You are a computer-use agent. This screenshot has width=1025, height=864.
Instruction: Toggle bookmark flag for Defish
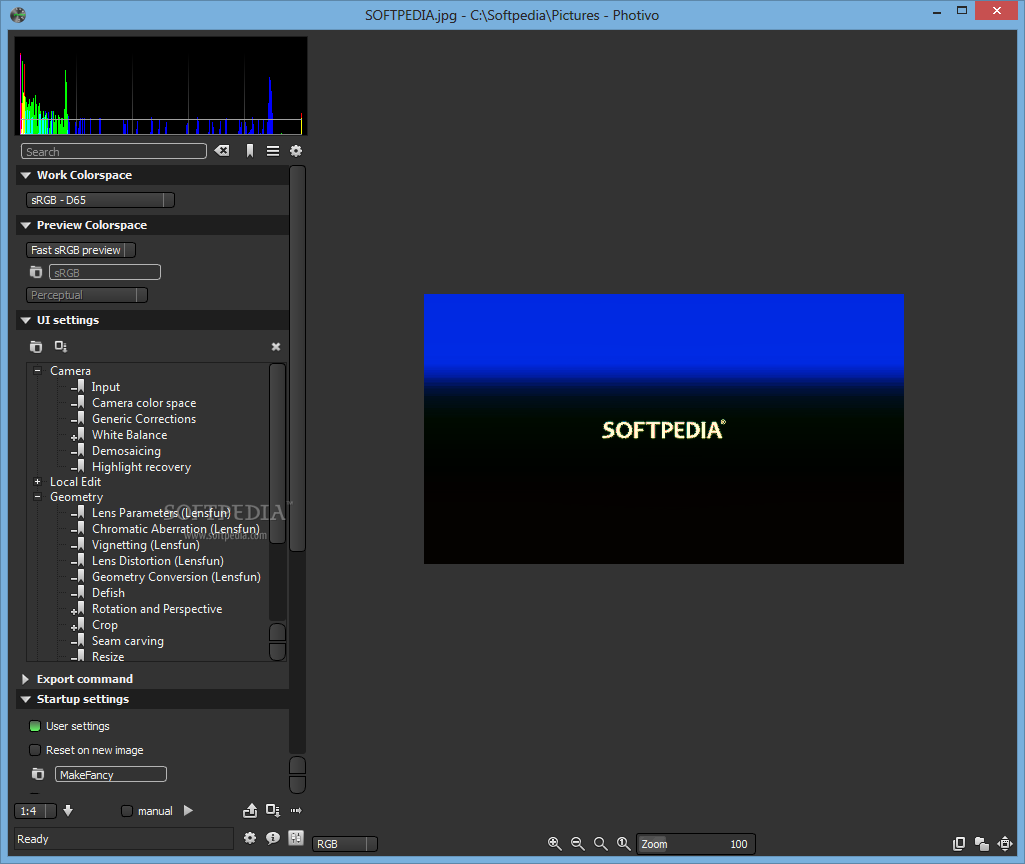[x=80, y=593]
